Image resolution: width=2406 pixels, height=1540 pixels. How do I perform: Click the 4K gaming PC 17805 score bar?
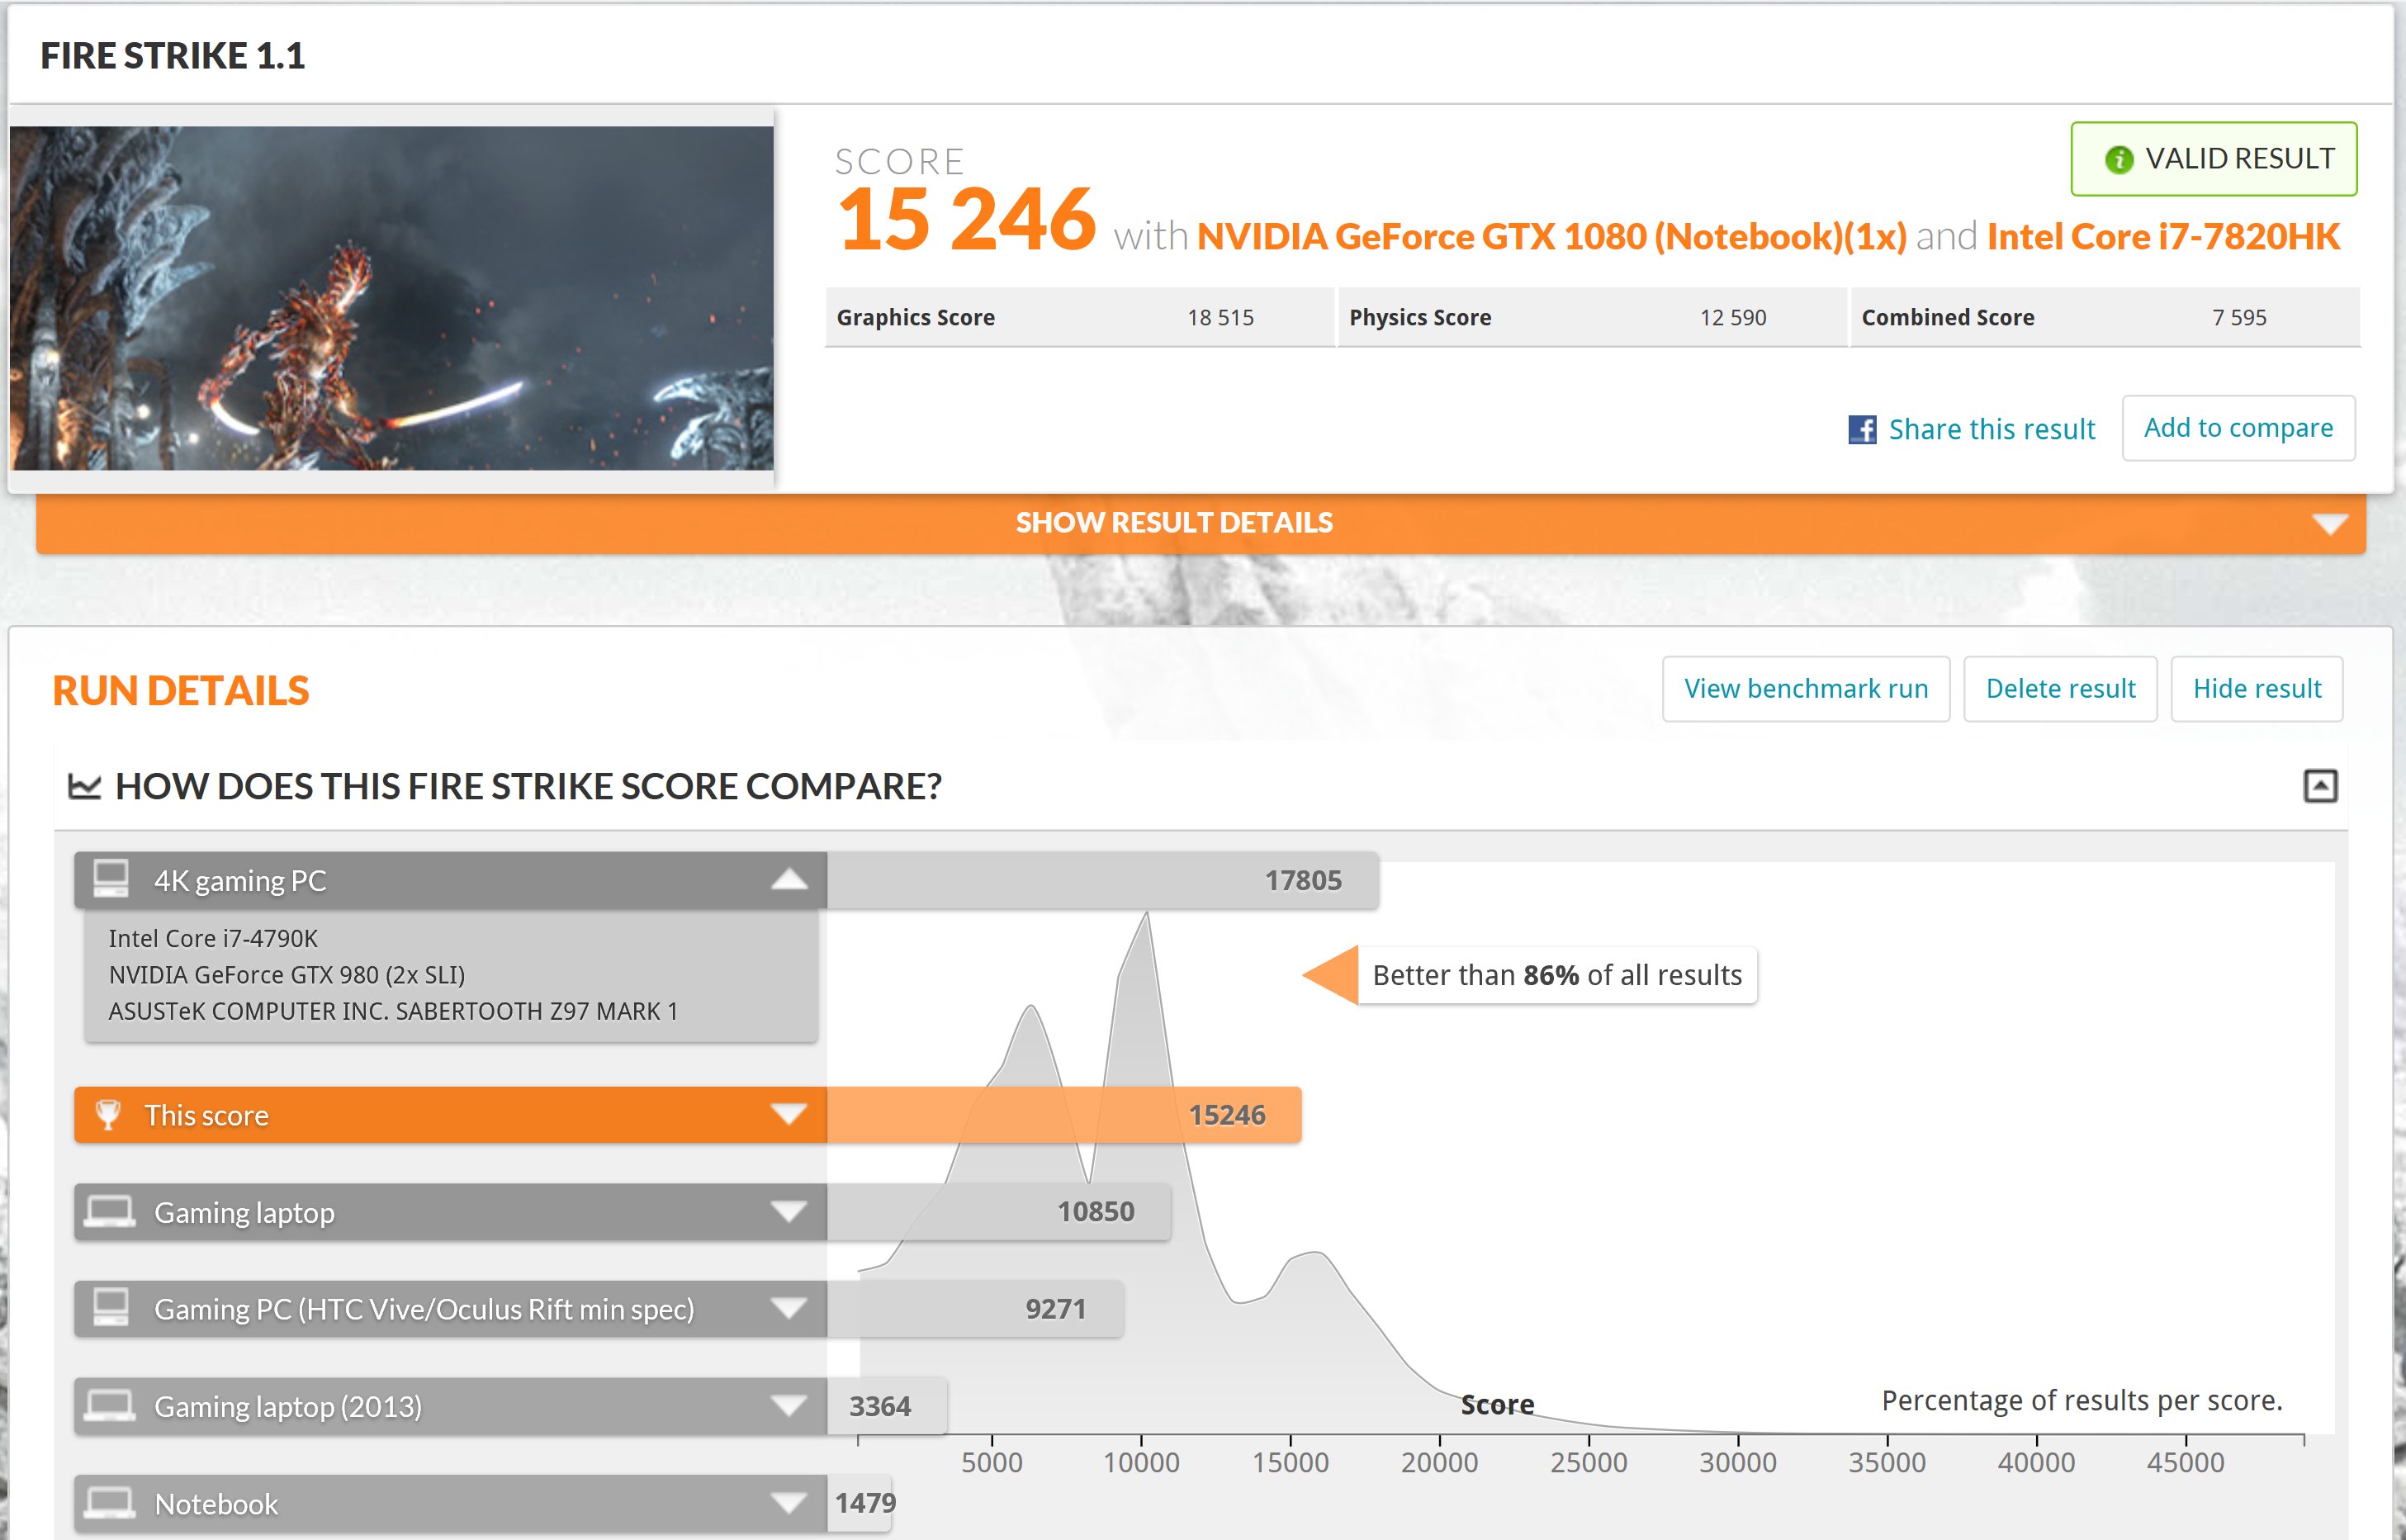click(x=1103, y=880)
